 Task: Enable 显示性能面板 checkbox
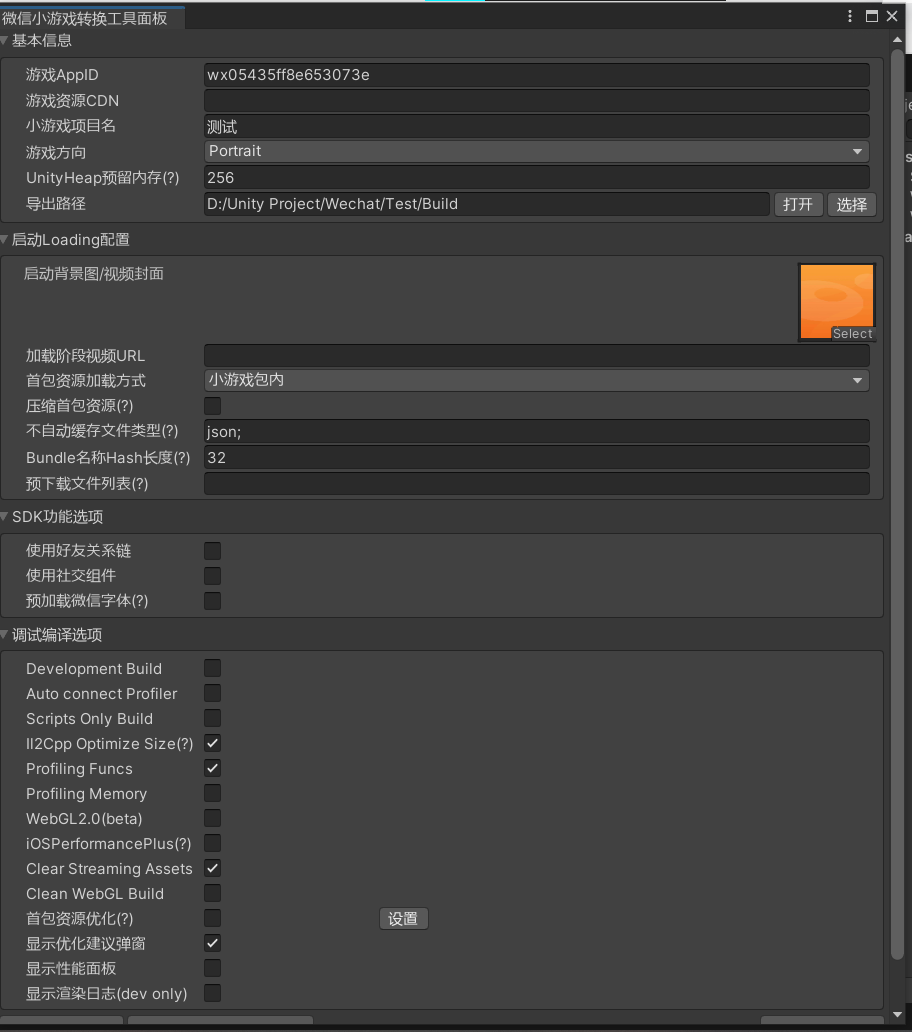tap(213, 968)
